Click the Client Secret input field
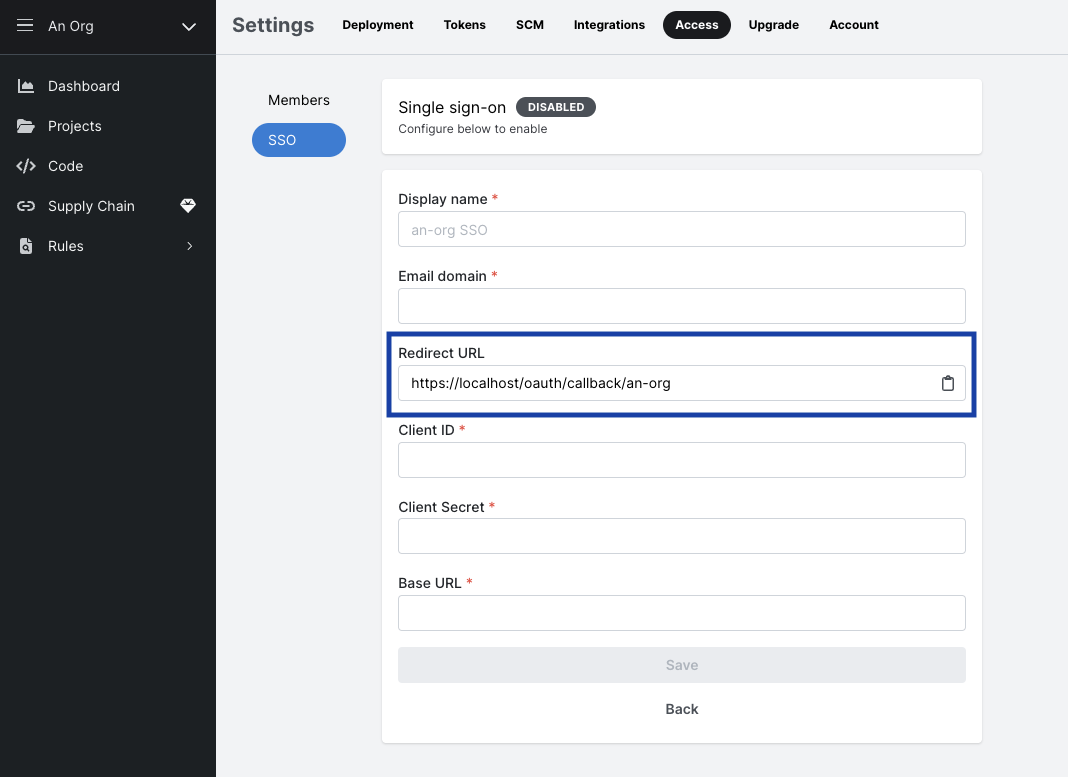 coord(681,536)
